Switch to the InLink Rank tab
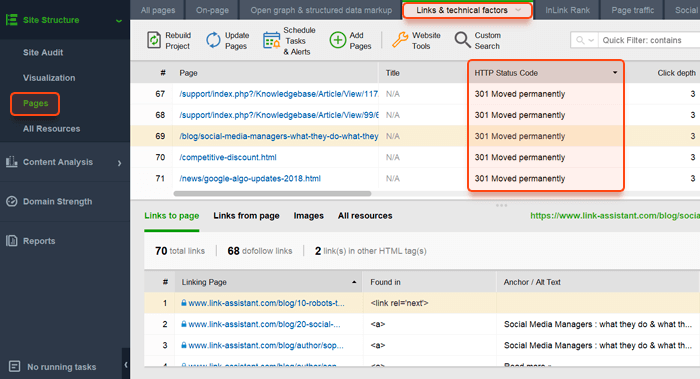Image resolution: width=700 pixels, height=379 pixels. coord(567,10)
